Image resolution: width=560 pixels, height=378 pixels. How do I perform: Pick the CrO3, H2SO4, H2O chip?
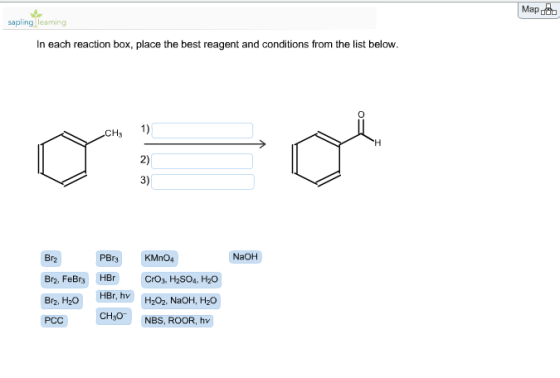(x=181, y=280)
